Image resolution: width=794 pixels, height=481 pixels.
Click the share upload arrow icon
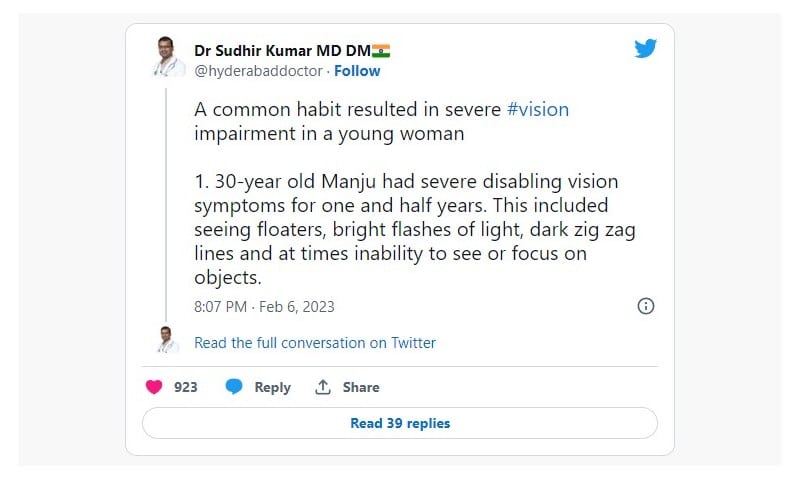point(323,387)
